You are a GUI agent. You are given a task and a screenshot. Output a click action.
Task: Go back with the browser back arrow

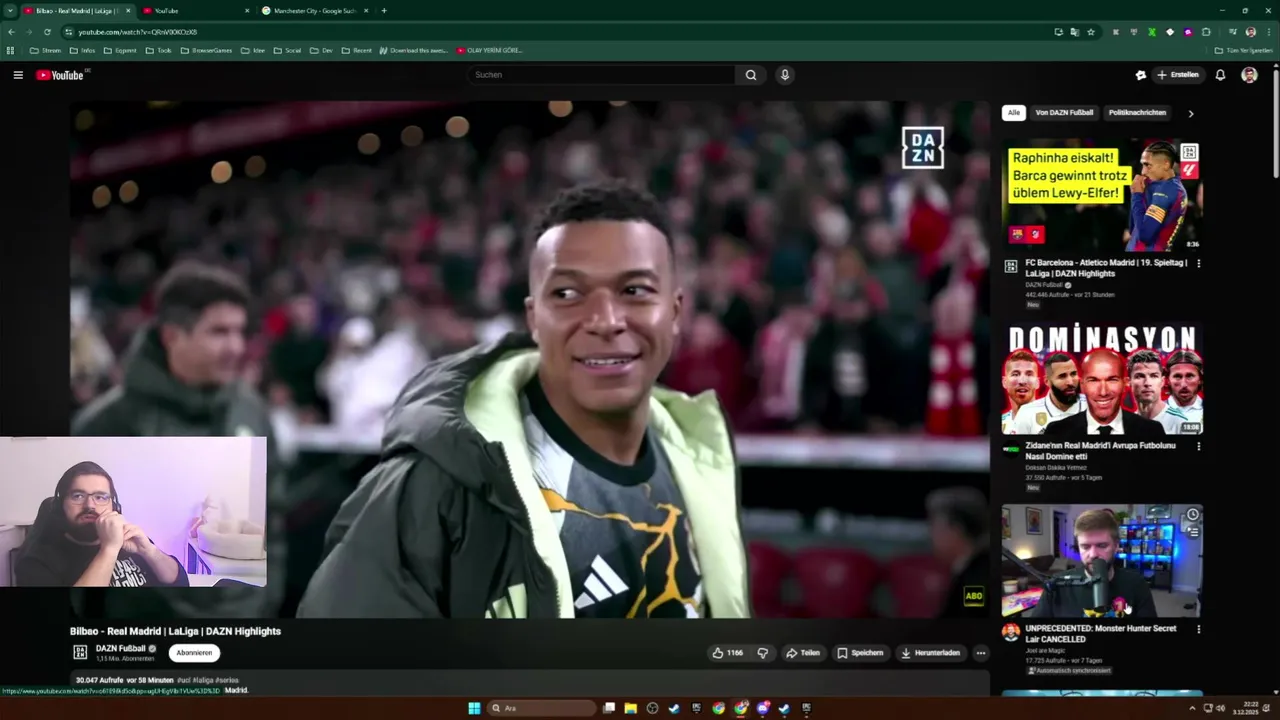point(11,32)
